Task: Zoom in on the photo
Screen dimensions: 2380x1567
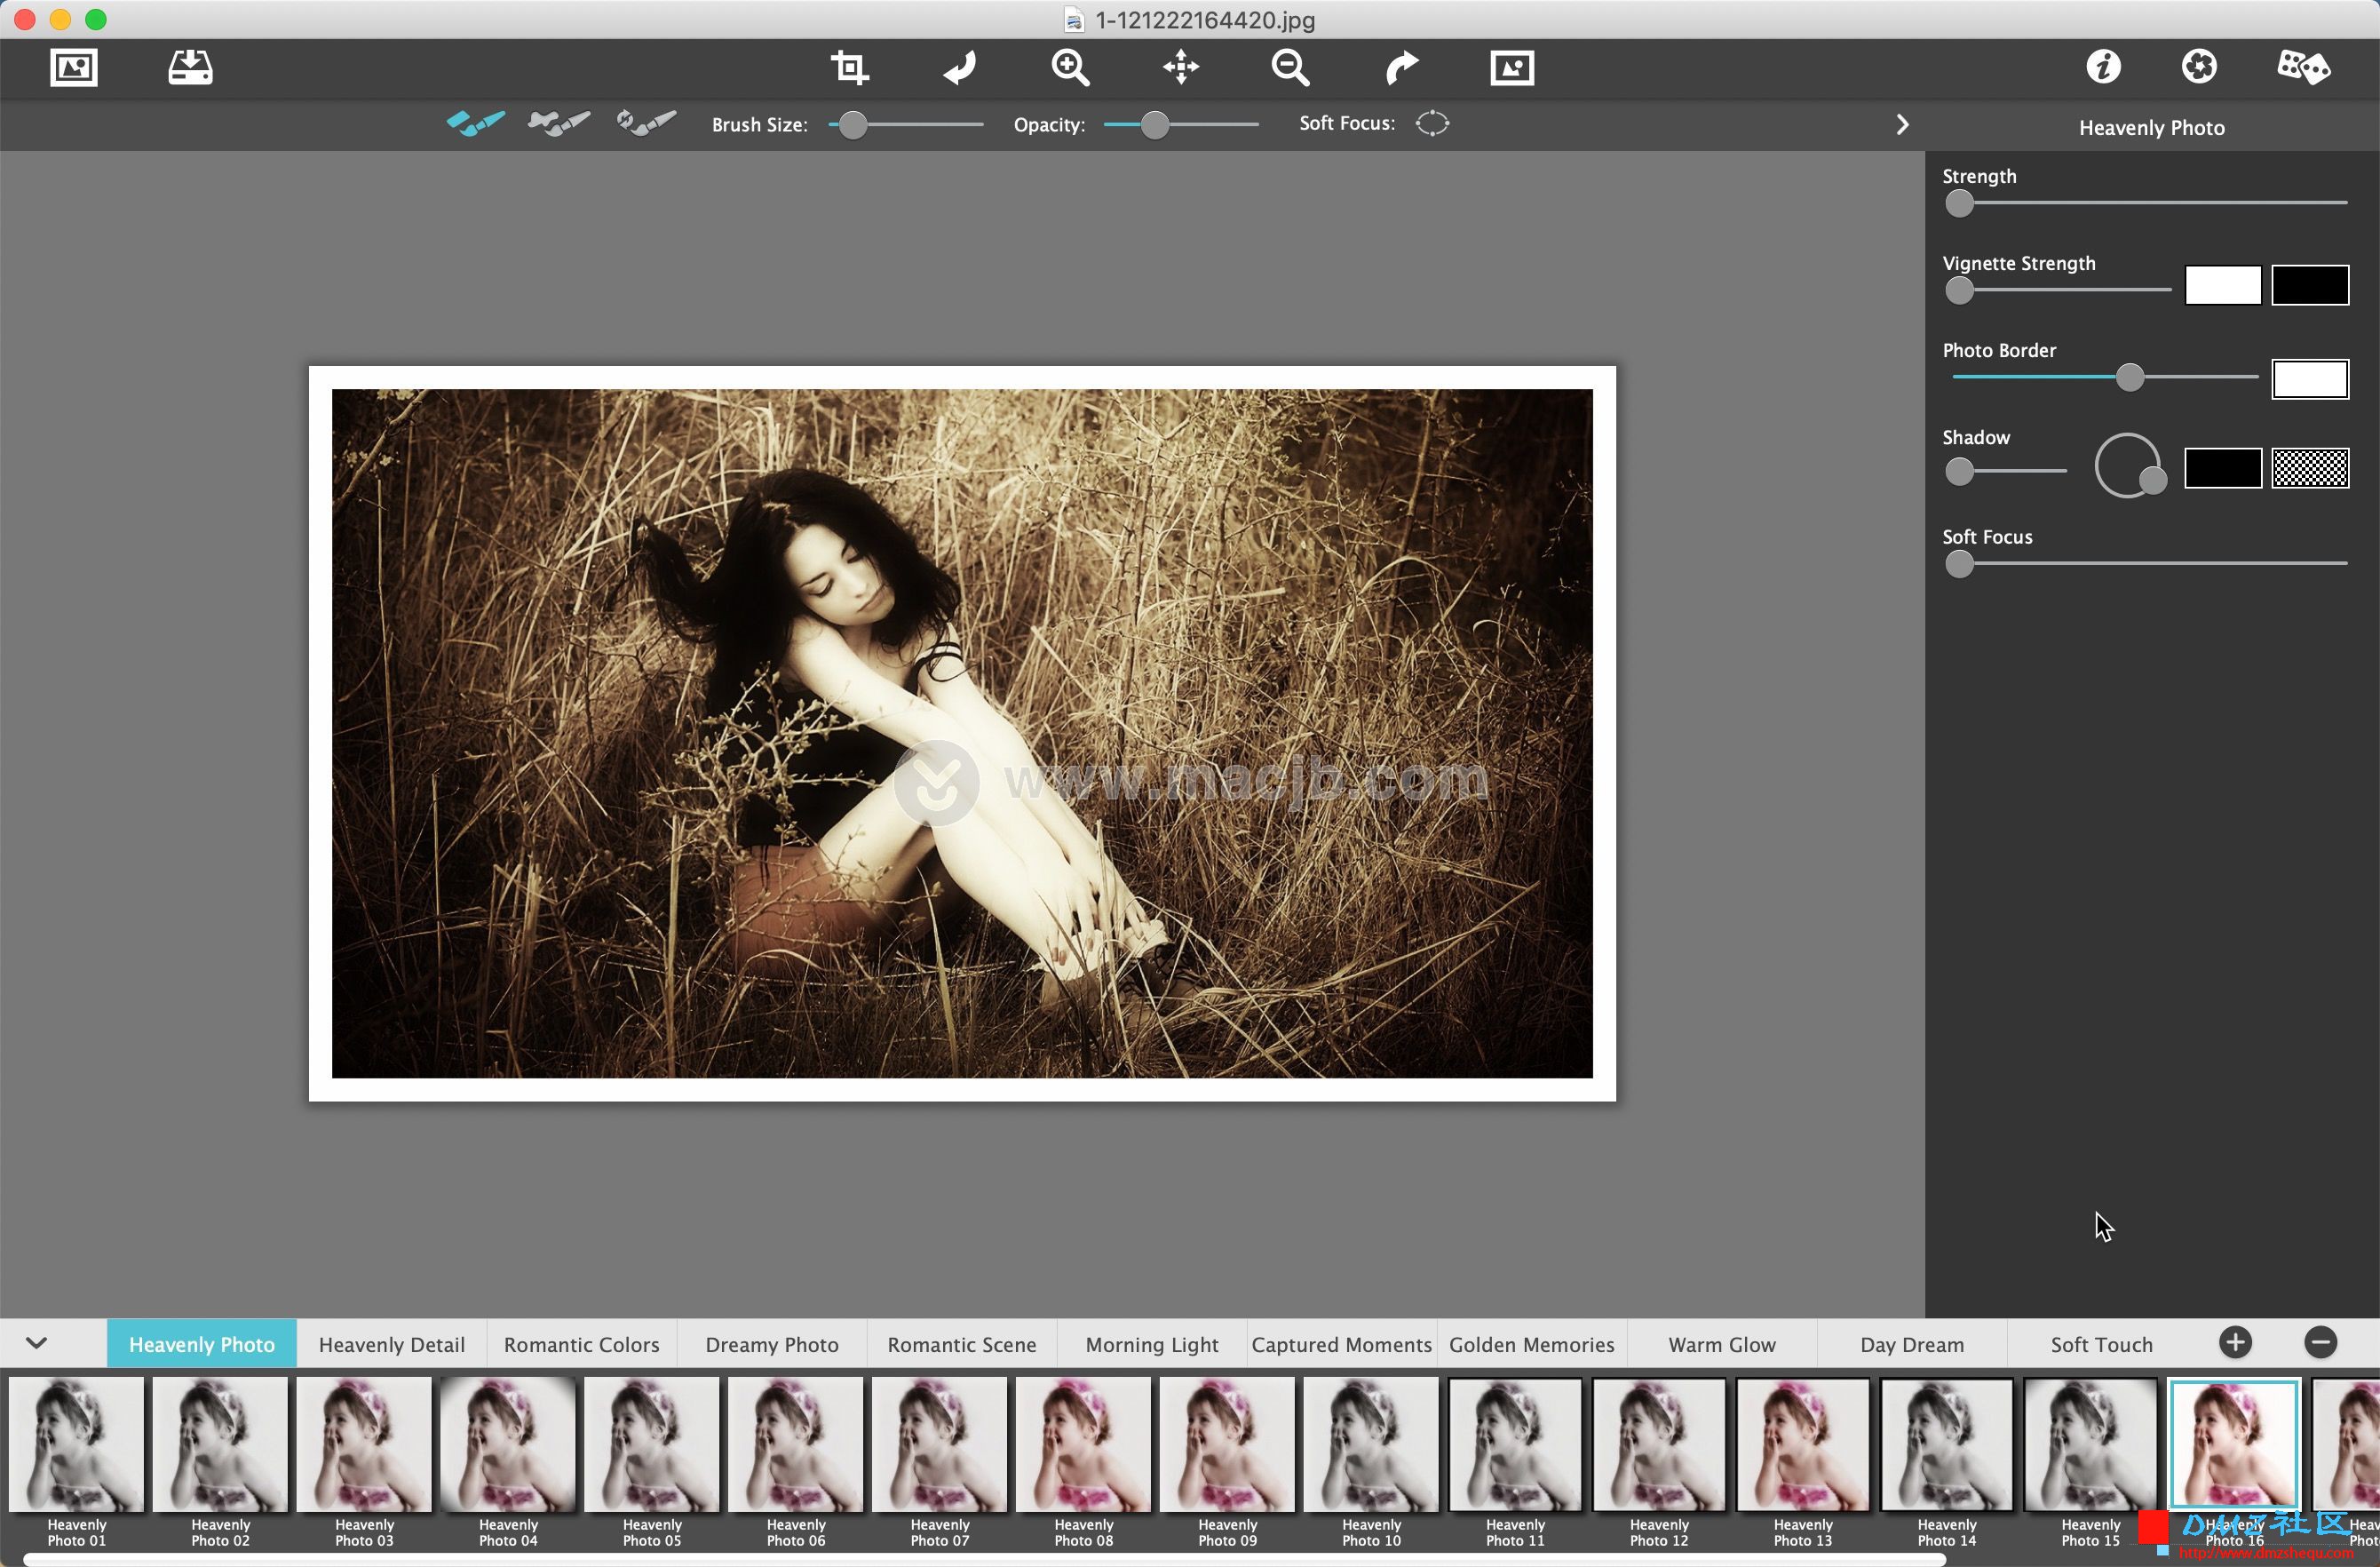Action: pos(1070,68)
